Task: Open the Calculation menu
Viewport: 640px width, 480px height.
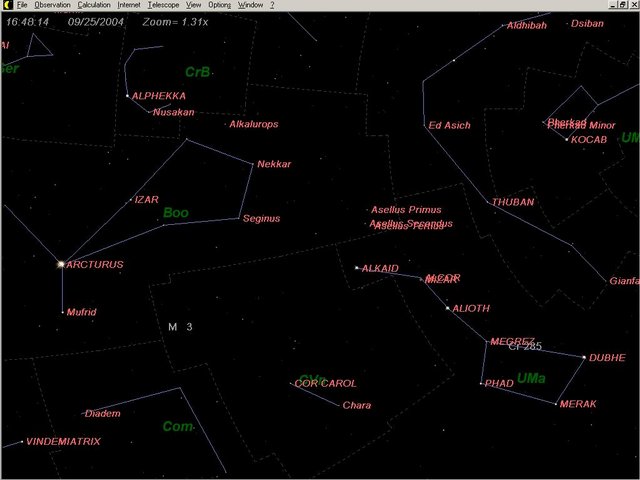Action: [94, 5]
